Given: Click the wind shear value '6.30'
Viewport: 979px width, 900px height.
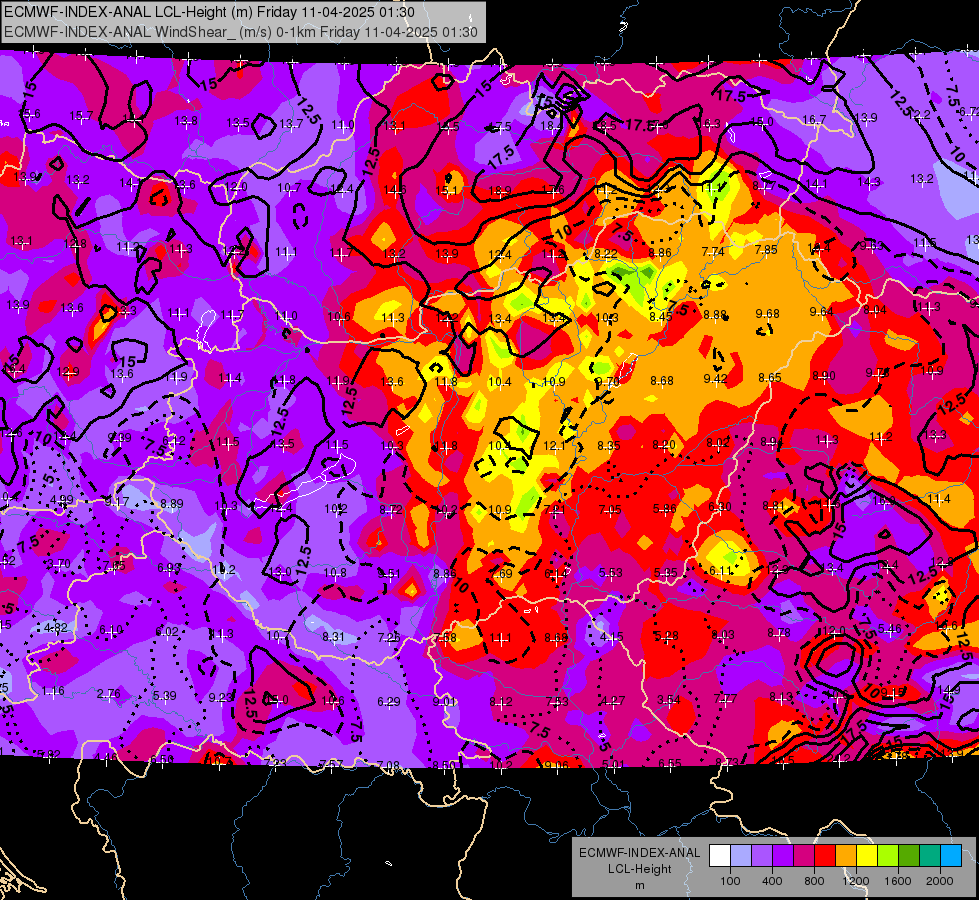Looking at the screenshot, I should tap(720, 507).
